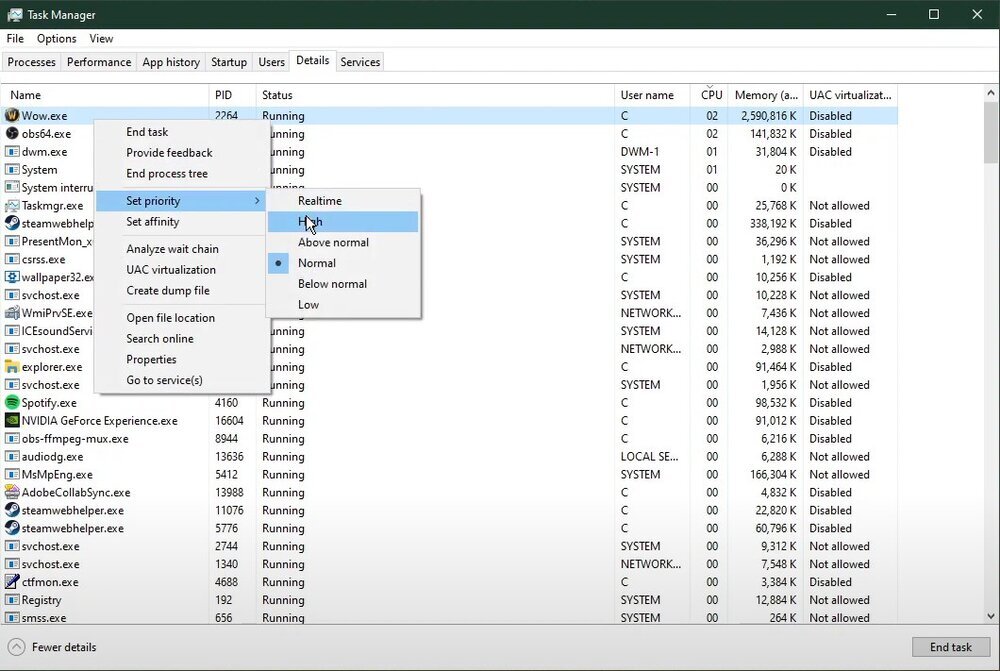Click the obs64.exe process icon
This screenshot has height=671, width=1000.
click(x=12, y=134)
